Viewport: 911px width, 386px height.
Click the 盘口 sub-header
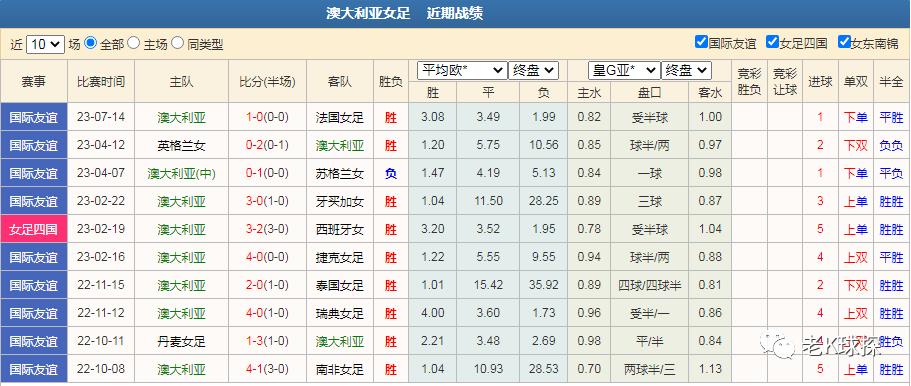(x=650, y=92)
